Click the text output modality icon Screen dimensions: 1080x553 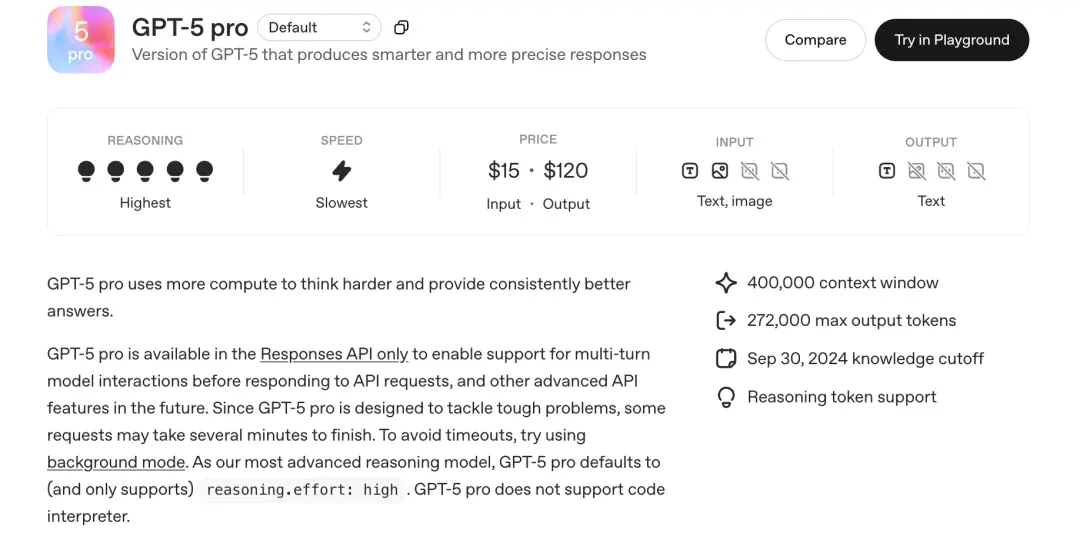click(x=887, y=171)
